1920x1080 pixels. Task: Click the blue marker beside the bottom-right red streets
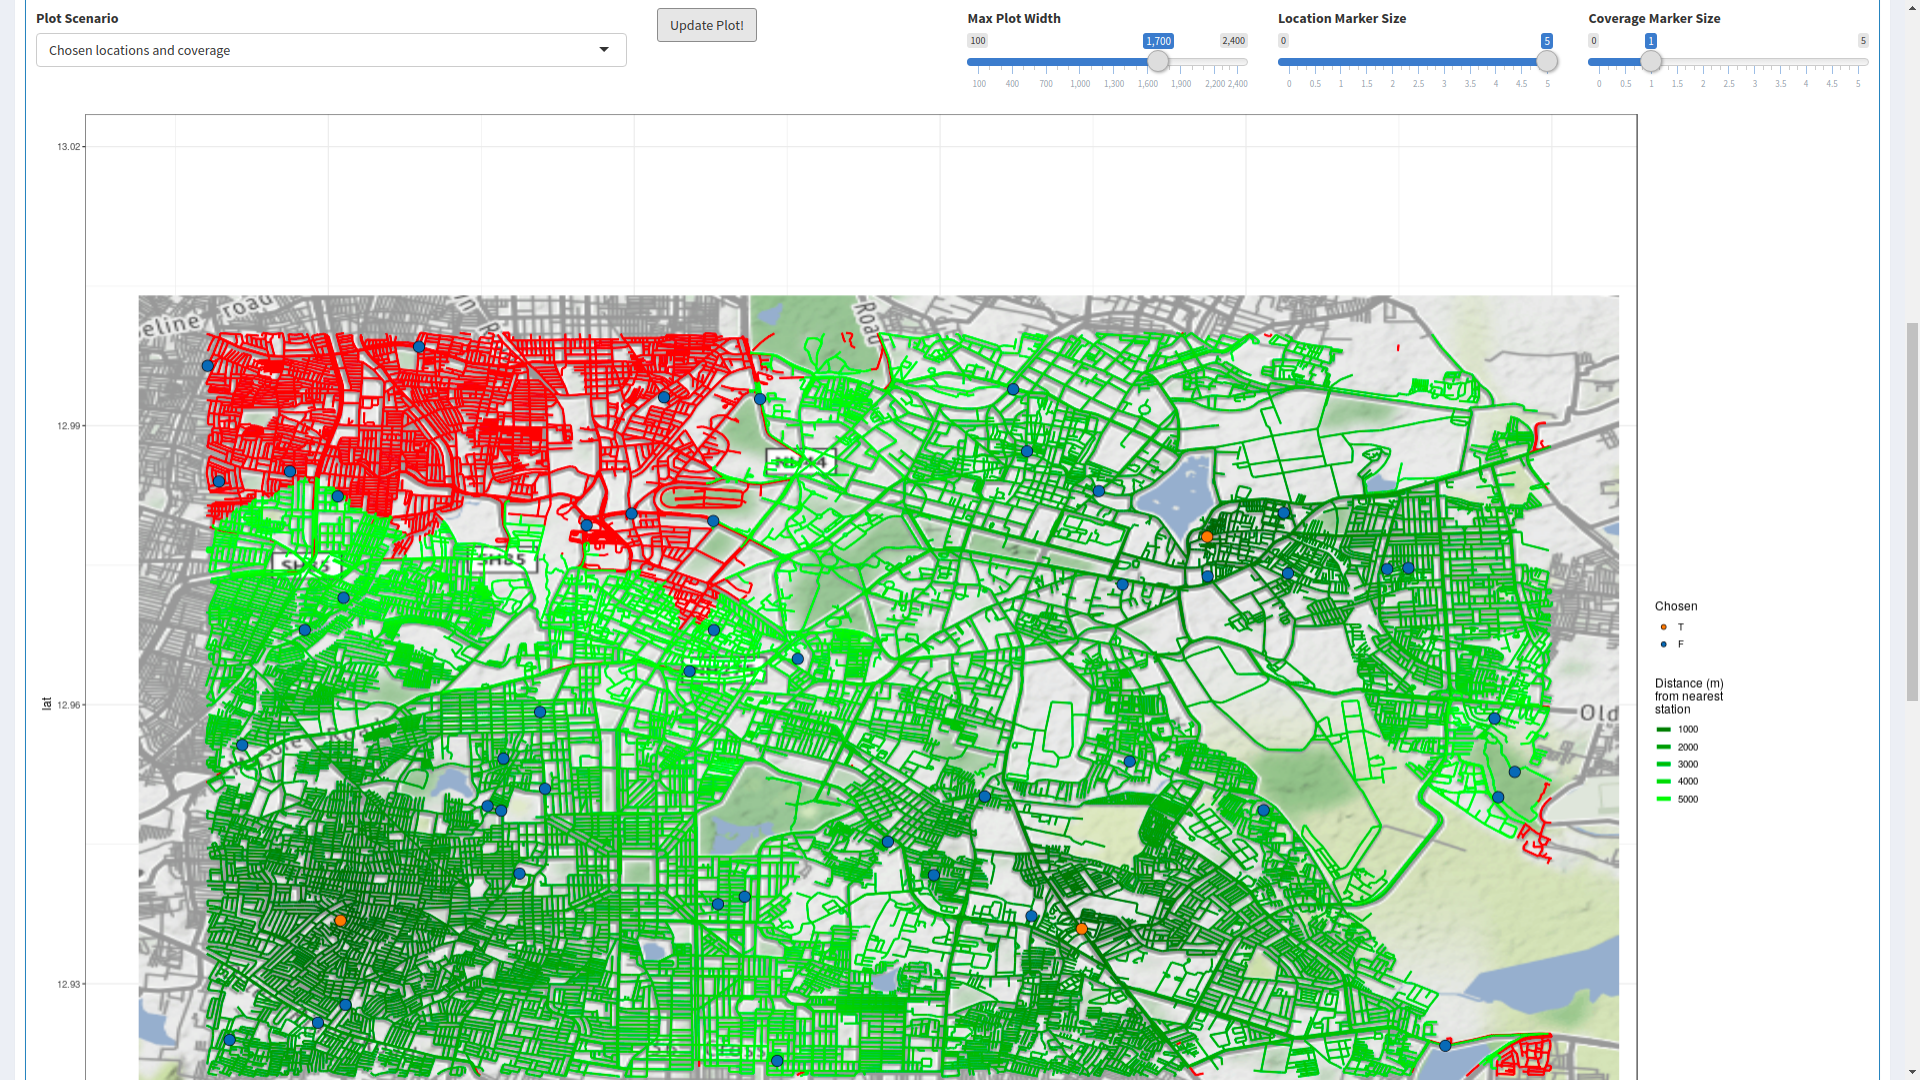pyautogui.click(x=1445, y=1046)
